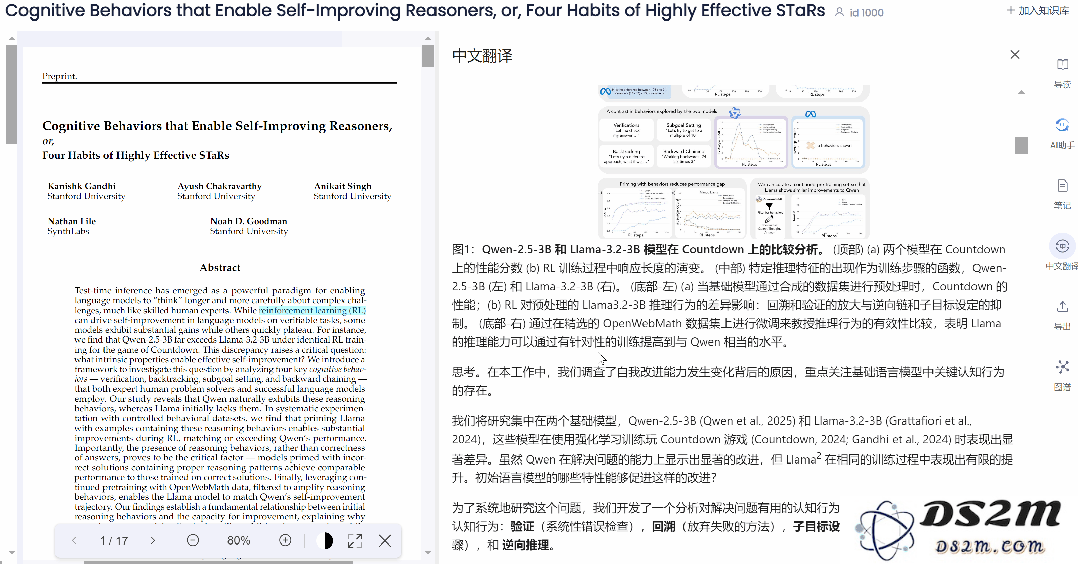The height and width of the screenshot is (564, 1078).
Task: Click the paper title at page top
Action: (x=415, y=10)
